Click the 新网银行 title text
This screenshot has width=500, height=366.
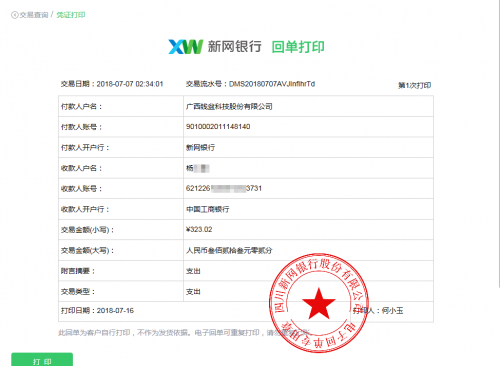pos(235,47)
